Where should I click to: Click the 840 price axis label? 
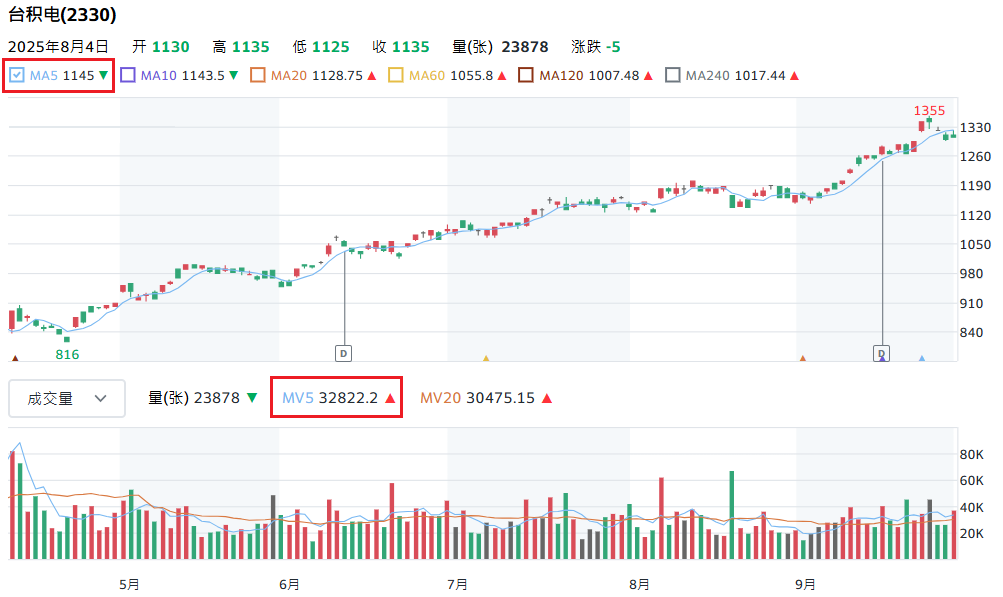(971, 332)
